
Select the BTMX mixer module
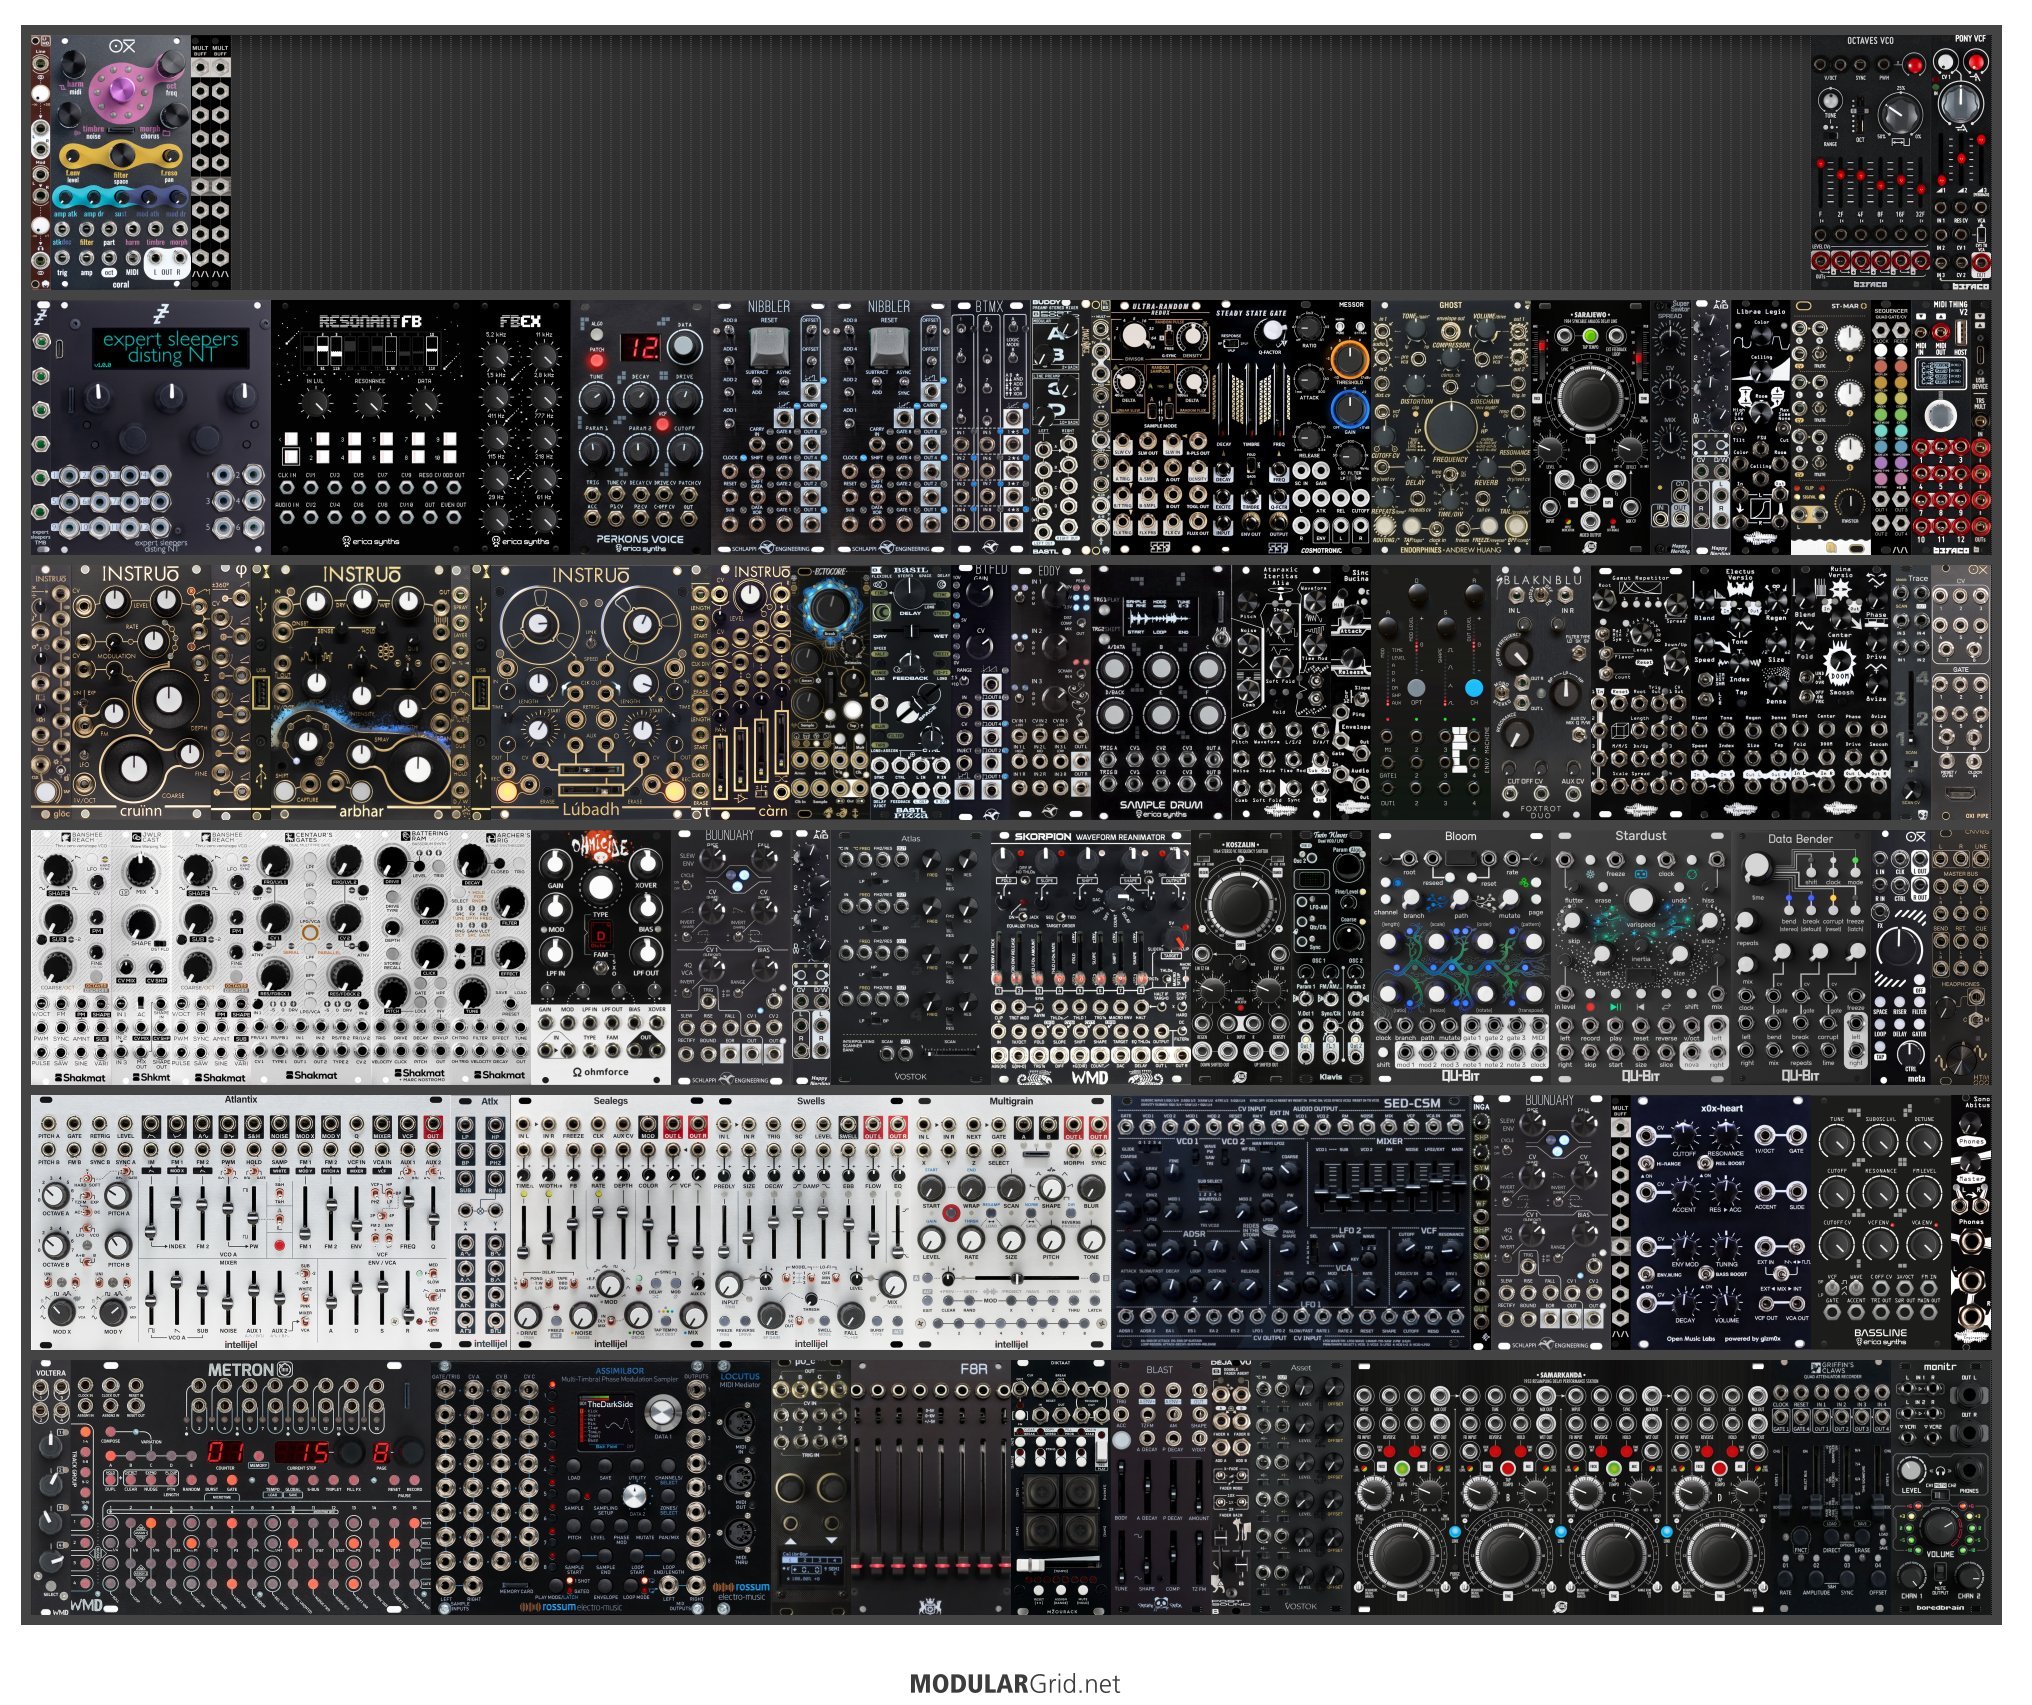pyautogui.click(x=990, y=427)
